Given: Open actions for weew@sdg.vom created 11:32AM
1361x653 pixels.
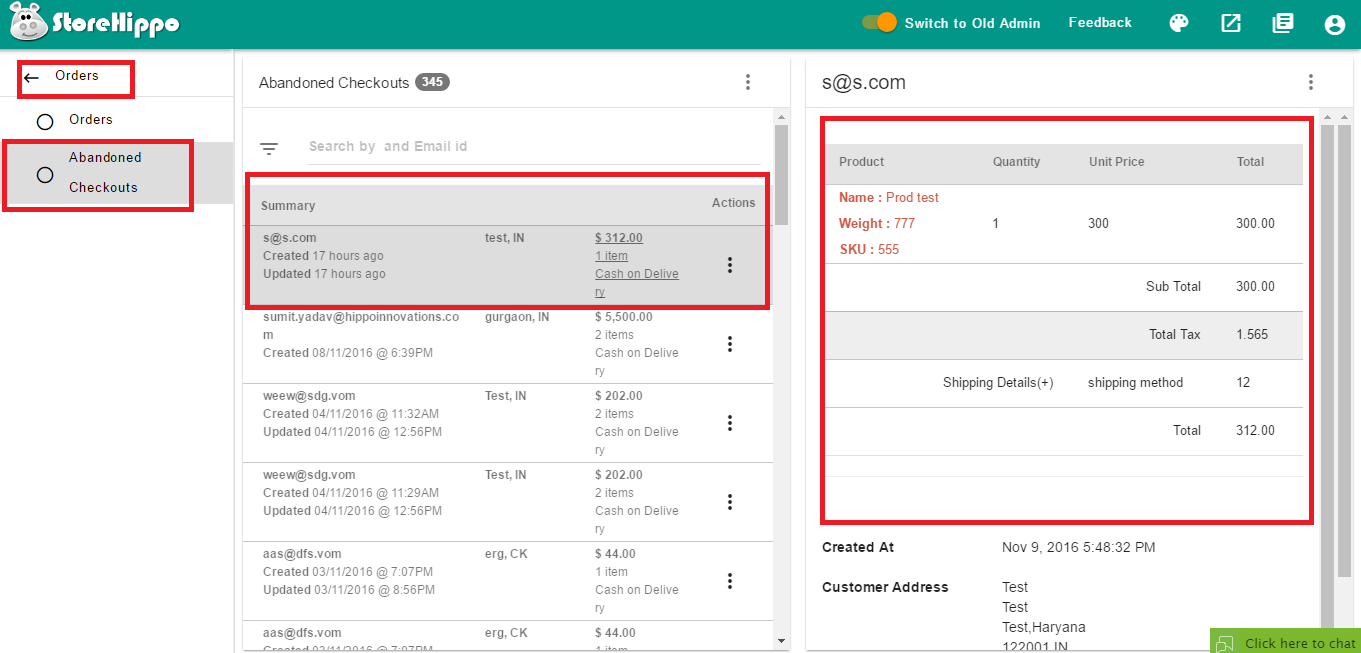Looking at the screenshot, I should point(730,423).
